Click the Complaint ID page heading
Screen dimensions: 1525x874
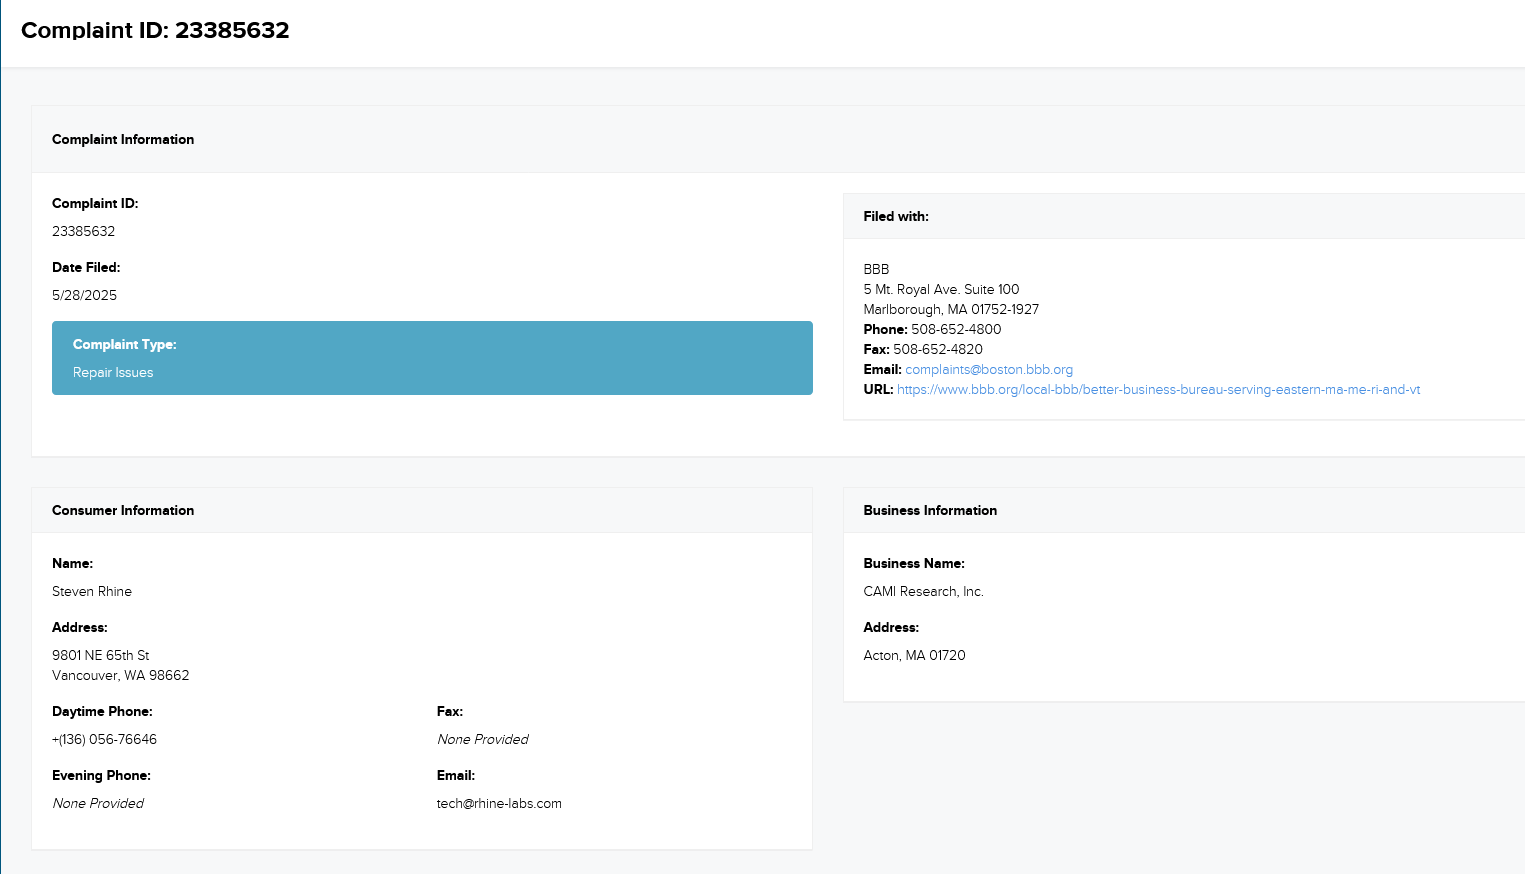pyautogui.click(x=155, y=30)
